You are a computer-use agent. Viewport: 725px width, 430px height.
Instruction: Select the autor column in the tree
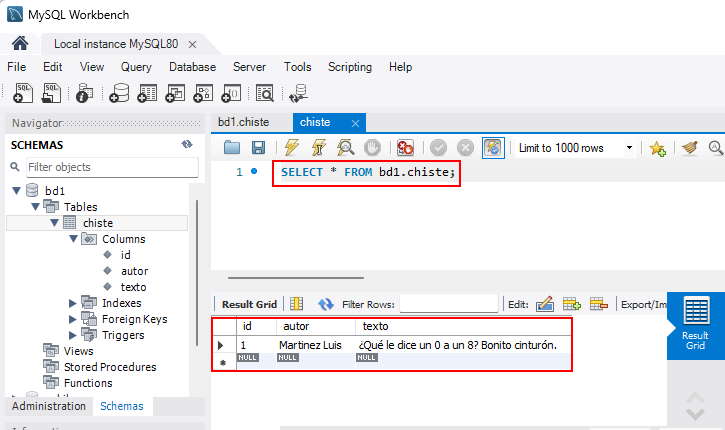(x=134, y=271)
